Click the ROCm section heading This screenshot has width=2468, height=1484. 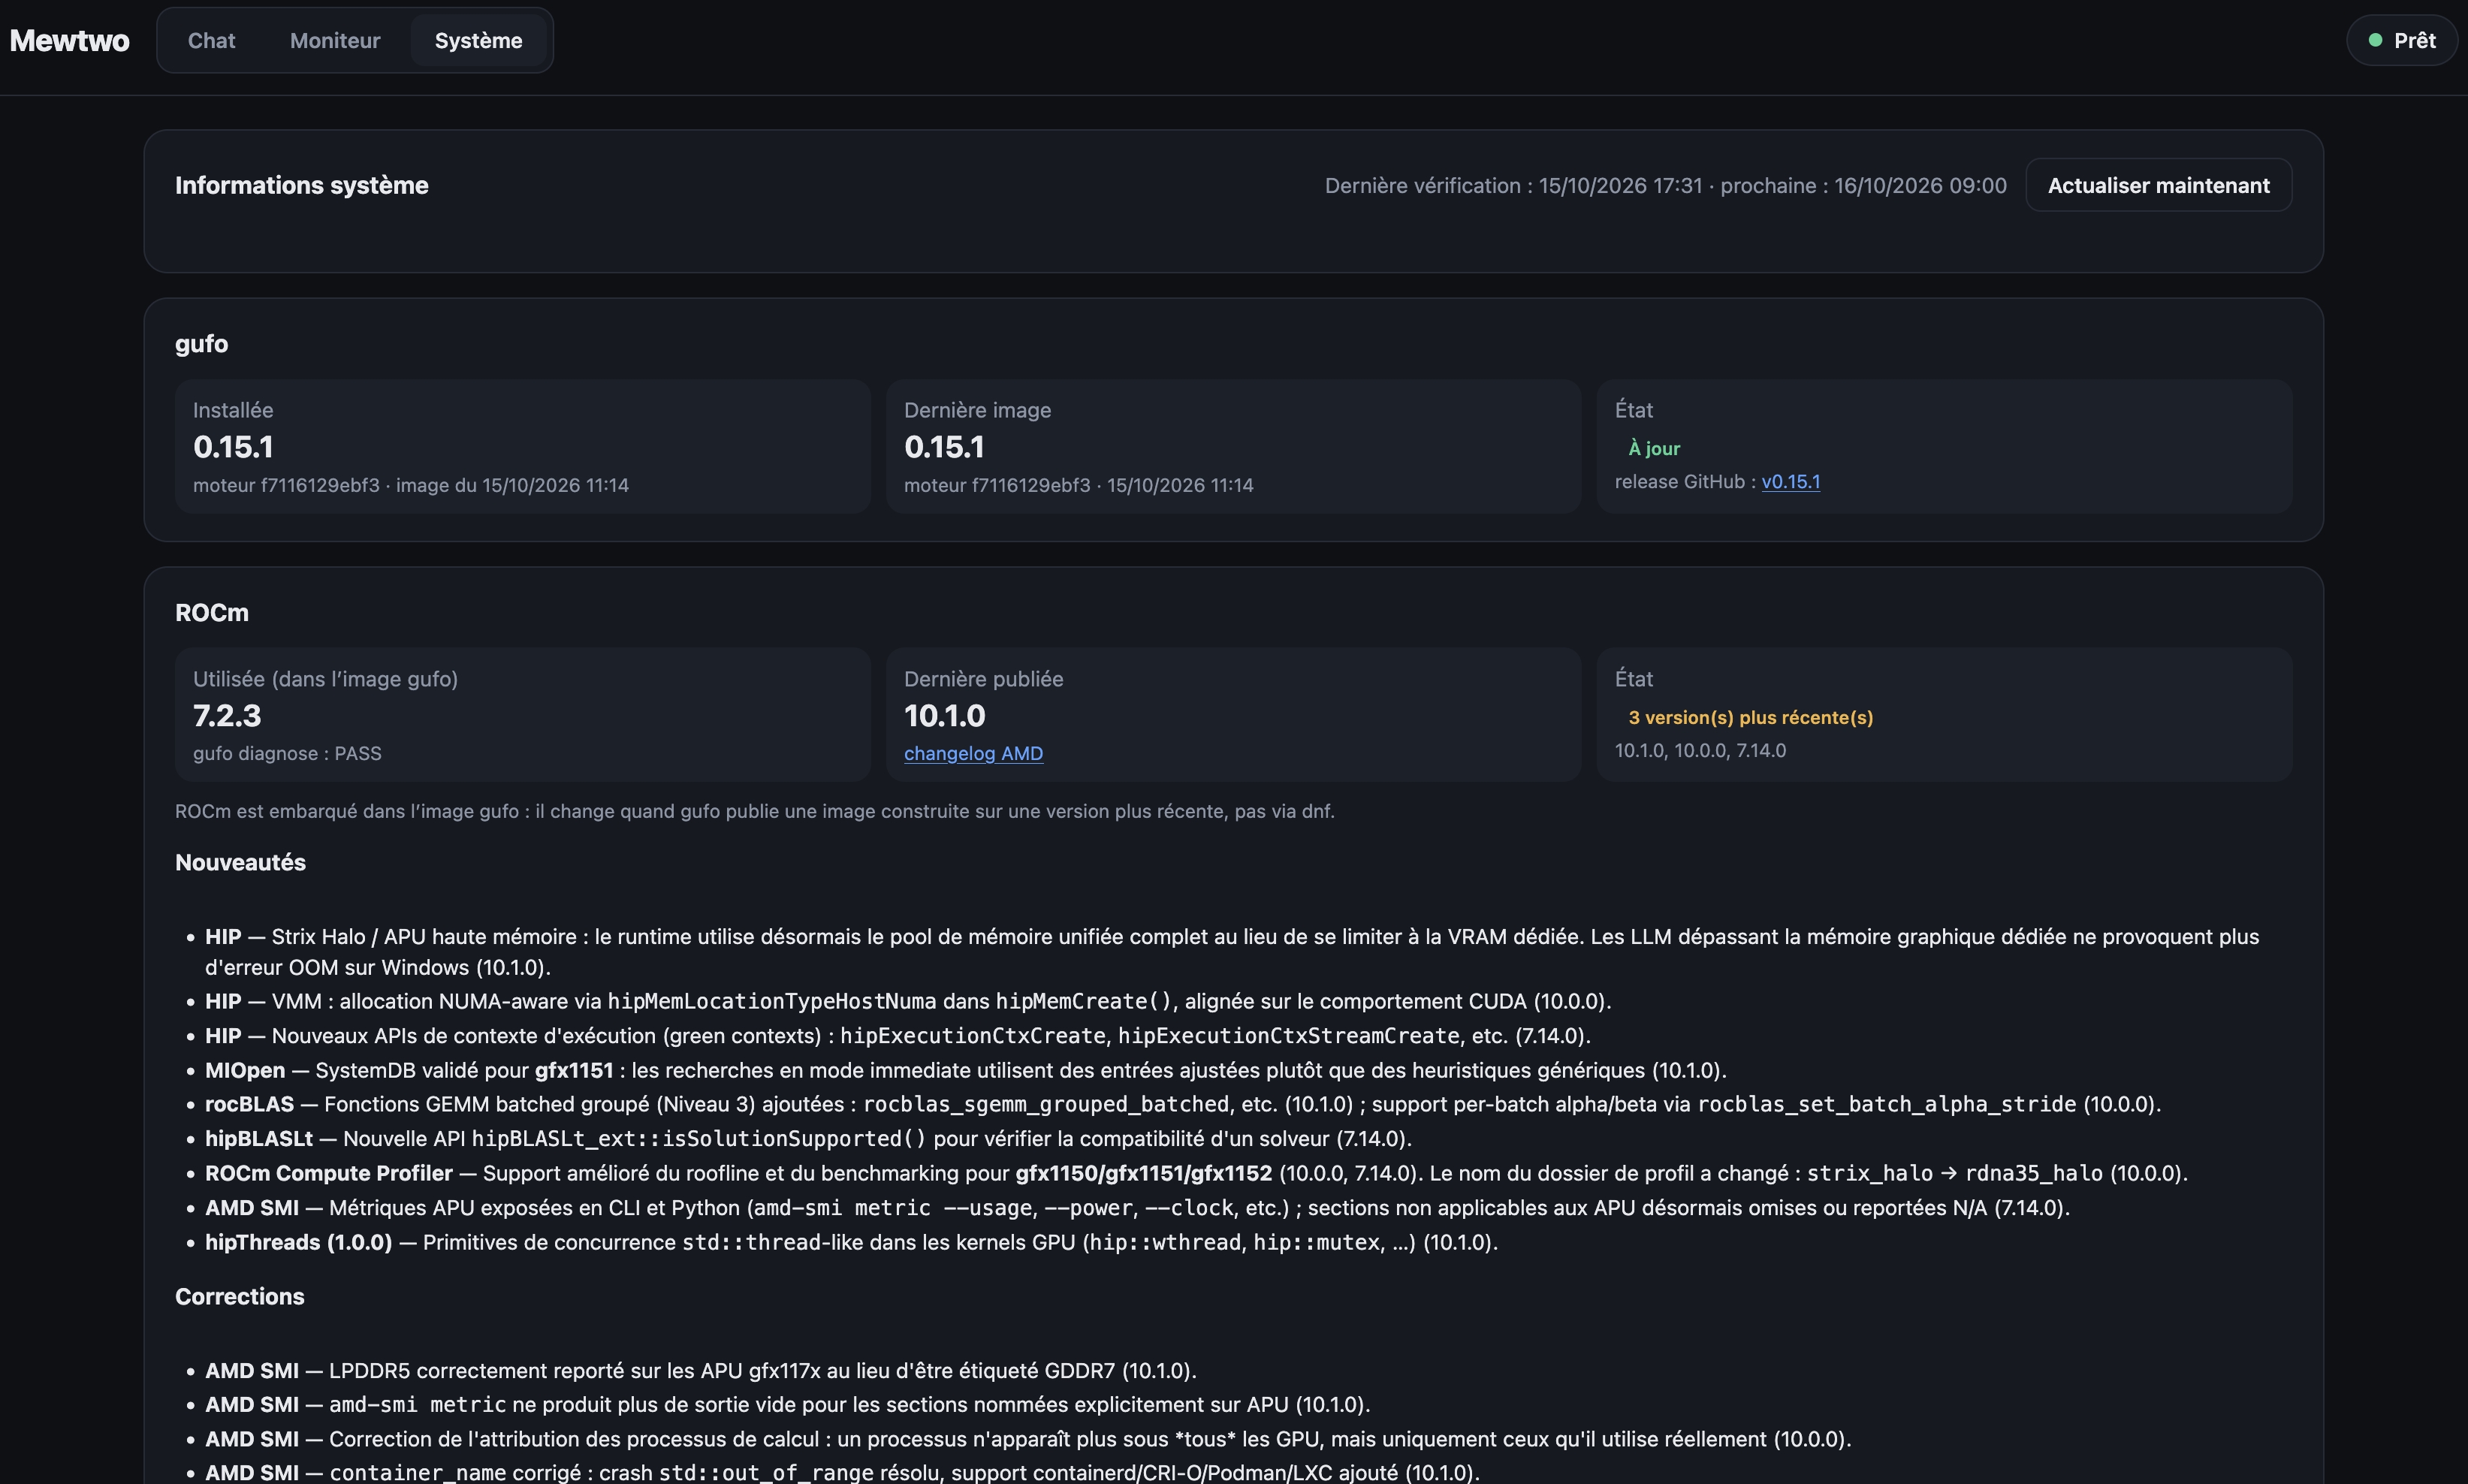pos(212,613)
